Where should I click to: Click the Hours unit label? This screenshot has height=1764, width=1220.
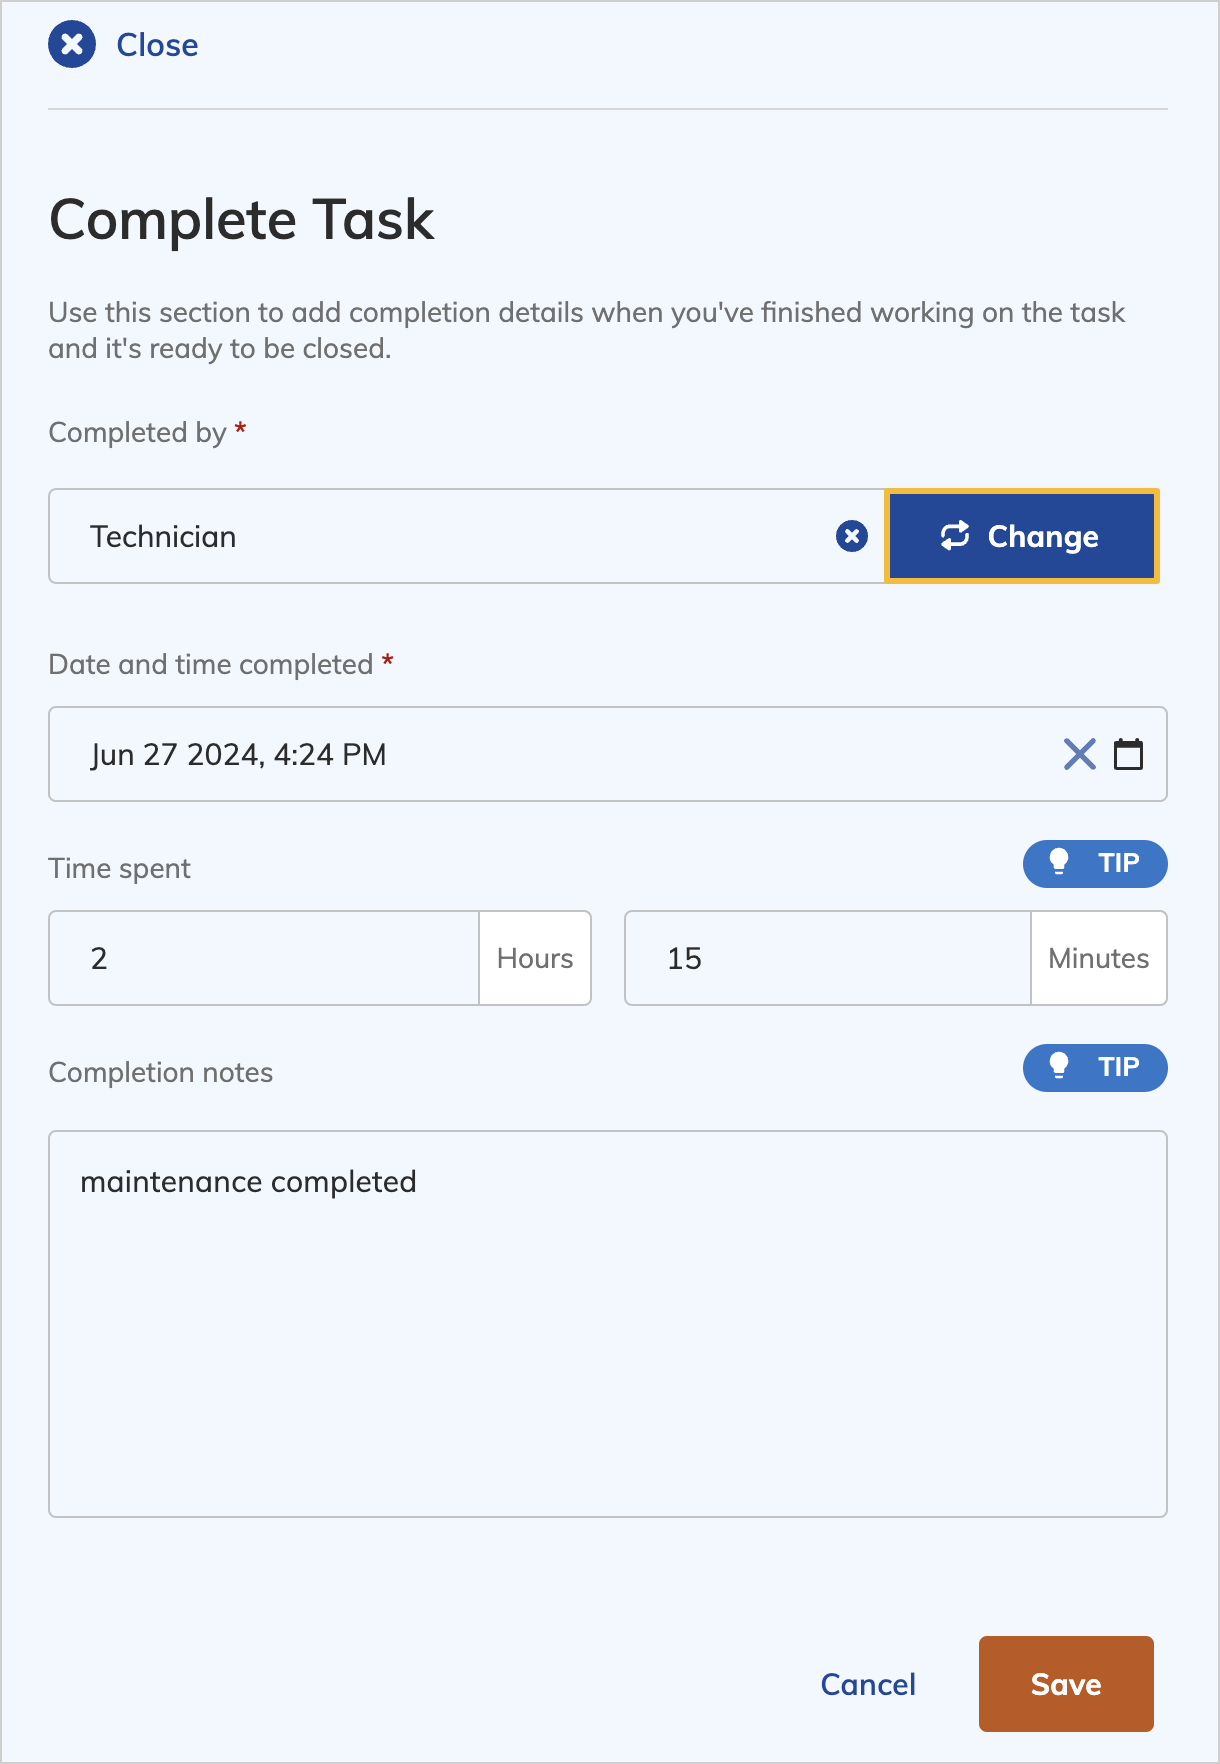point(535,958)
